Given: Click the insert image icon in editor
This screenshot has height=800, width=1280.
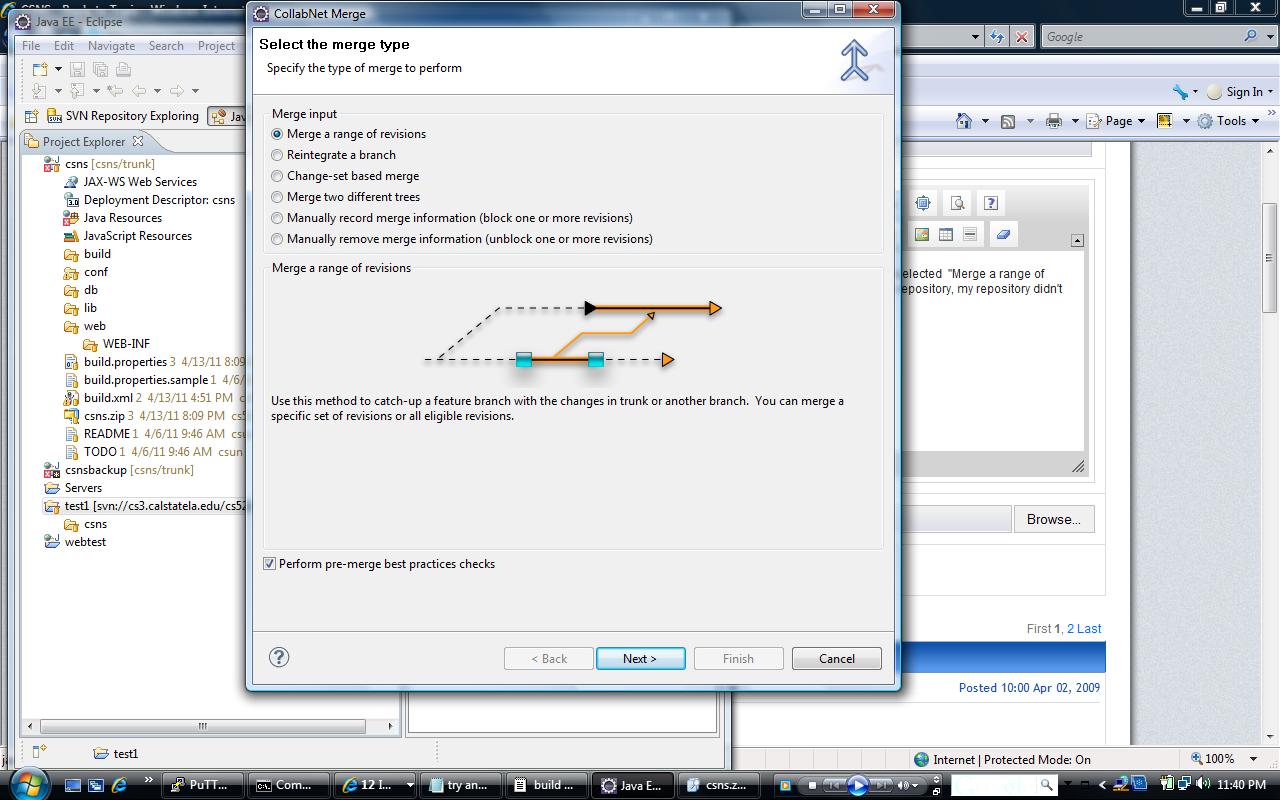Looking at the screenshot, I should pyautogui.click(x=922, y=234).
